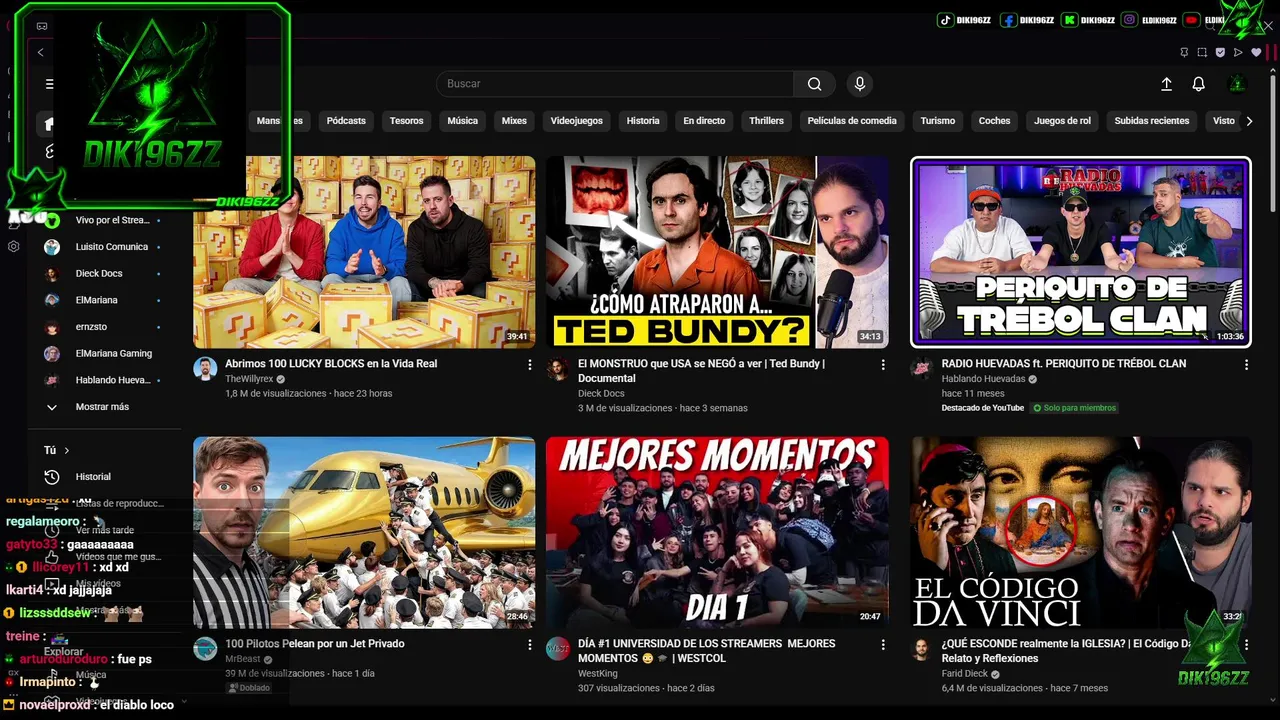Select the Películas de comedia chip
The image size is (1280, 720).
(852, 121)
